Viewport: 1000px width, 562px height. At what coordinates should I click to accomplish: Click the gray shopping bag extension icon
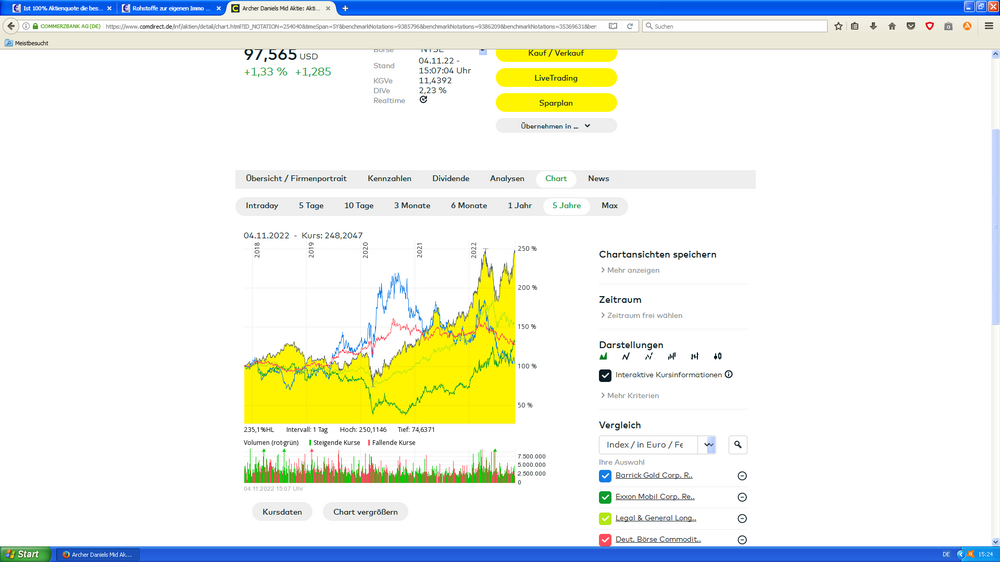point(948,26)
